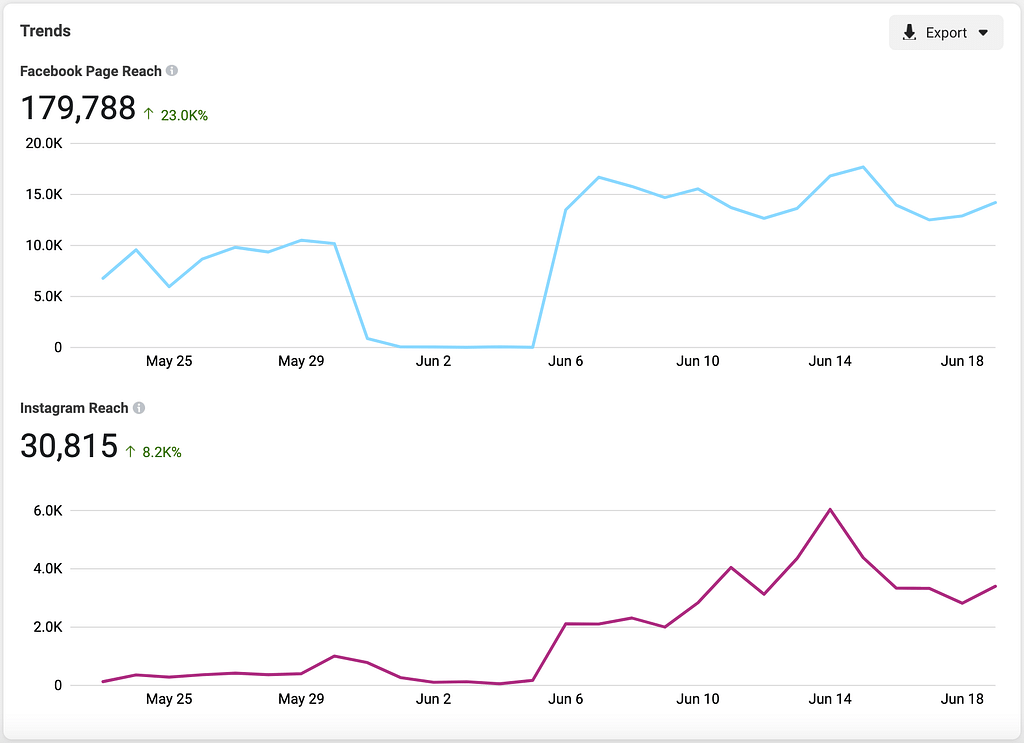The height and width of the screenshot is (743, 1024).
Task: Select the Trends heading
Action: (x=45, y=31)
